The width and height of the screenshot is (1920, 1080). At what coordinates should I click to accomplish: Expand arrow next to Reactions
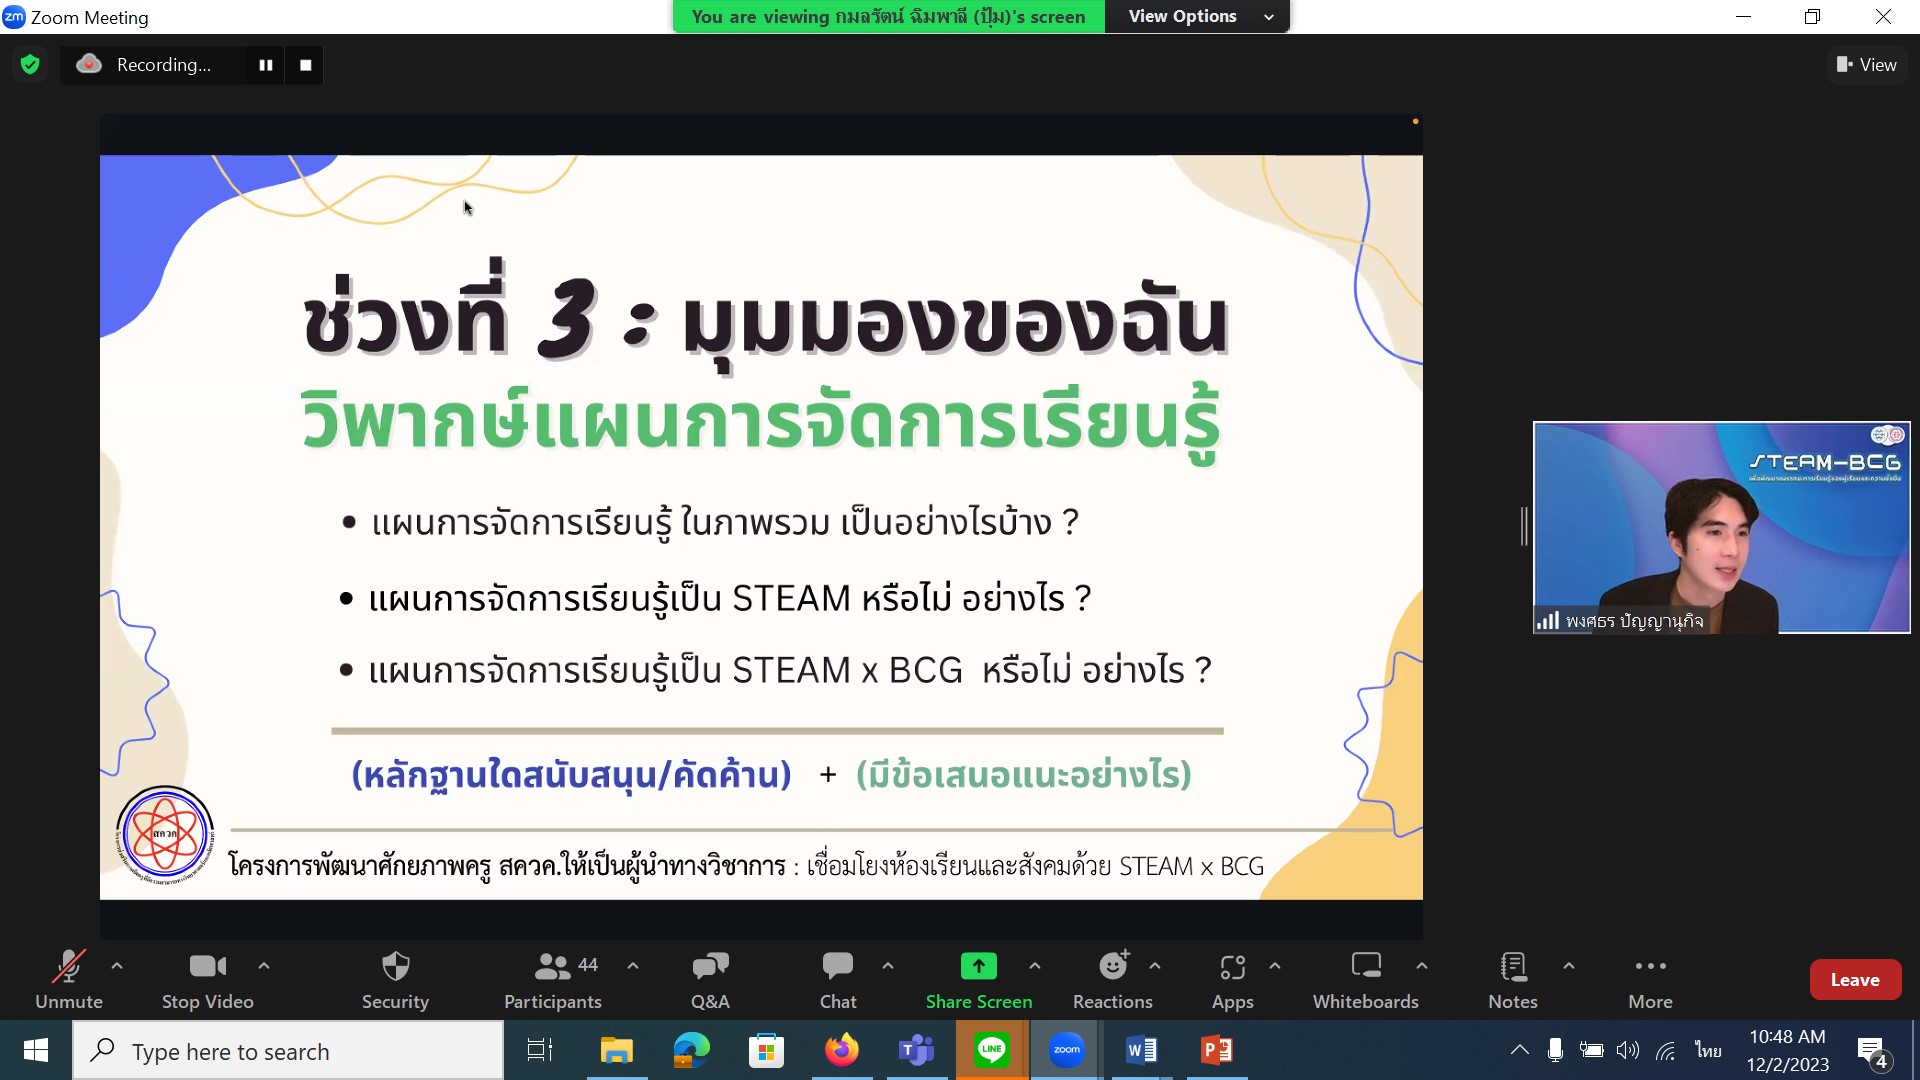pos(1155,966)
